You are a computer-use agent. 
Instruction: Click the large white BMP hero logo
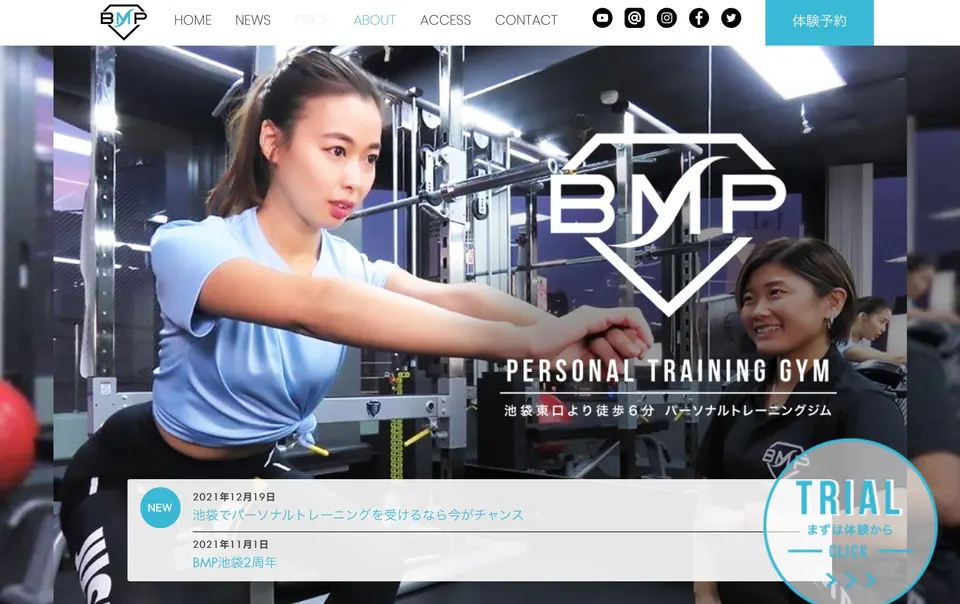point(667,223)
